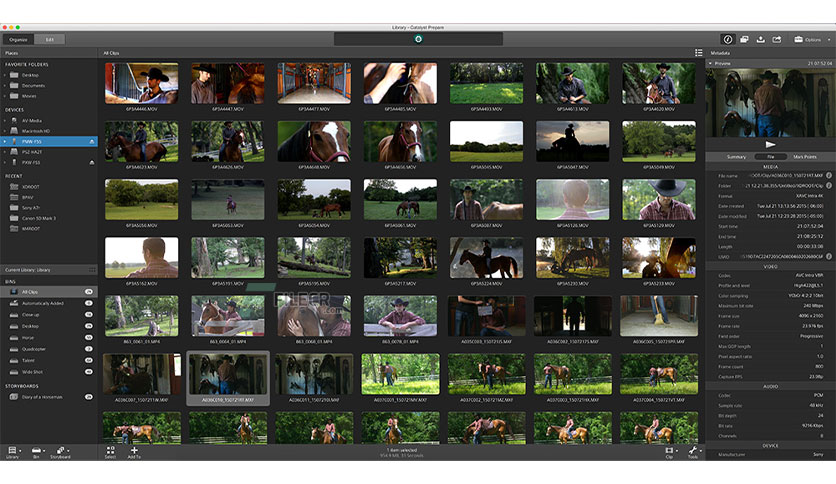Viewport: 836px width, 484px height.
Task: Click the activity indicator in the top center pane
Action: (419, 39)
